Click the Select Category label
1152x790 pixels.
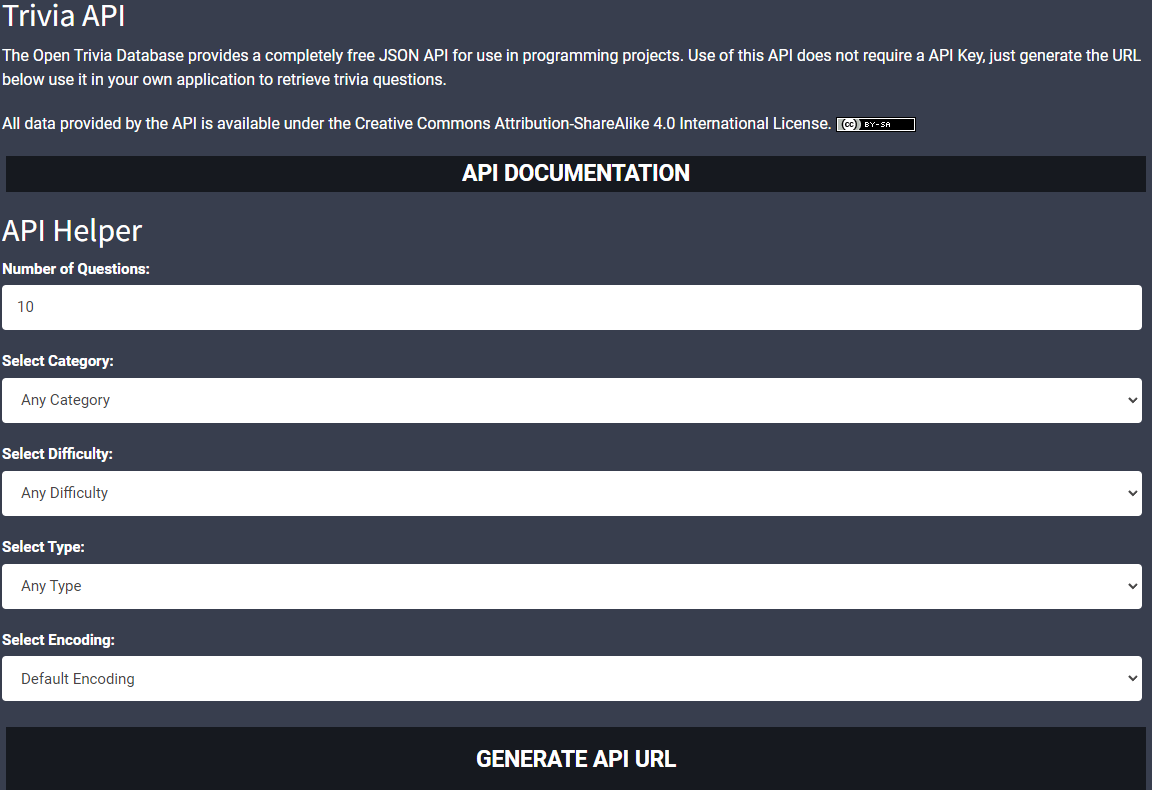55,361
